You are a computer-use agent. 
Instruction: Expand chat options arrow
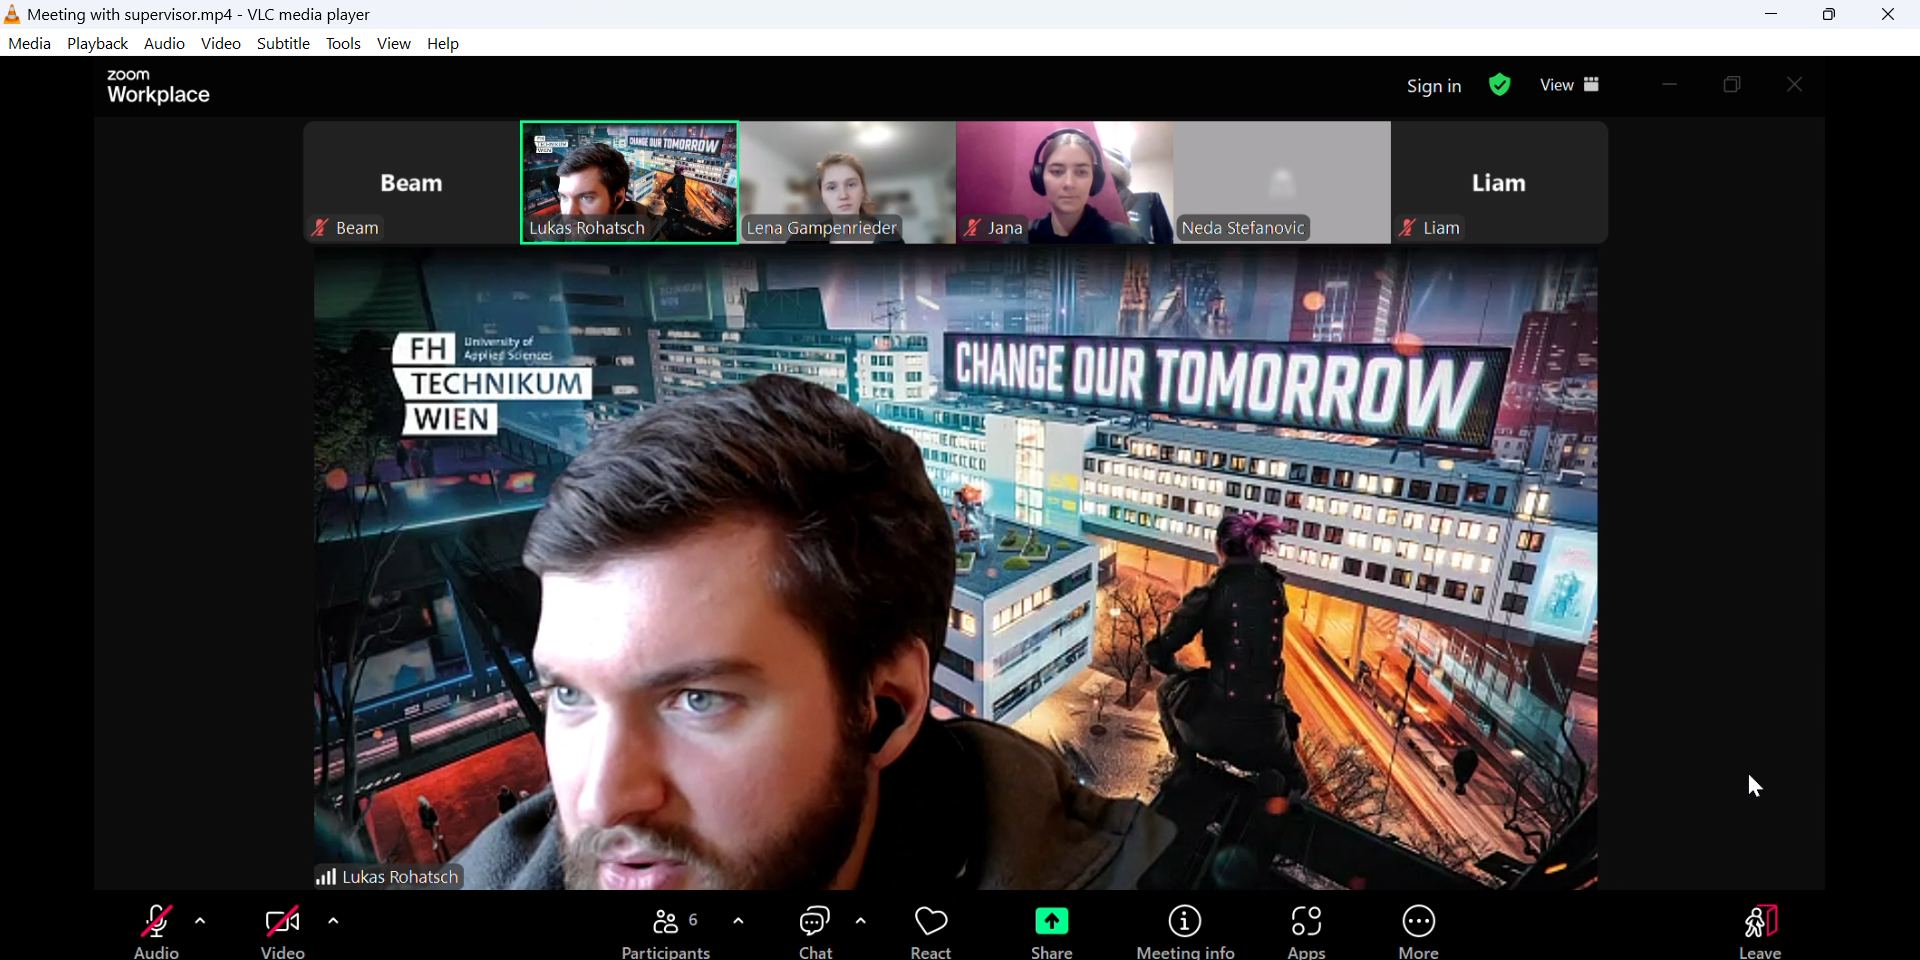(862, 921)
